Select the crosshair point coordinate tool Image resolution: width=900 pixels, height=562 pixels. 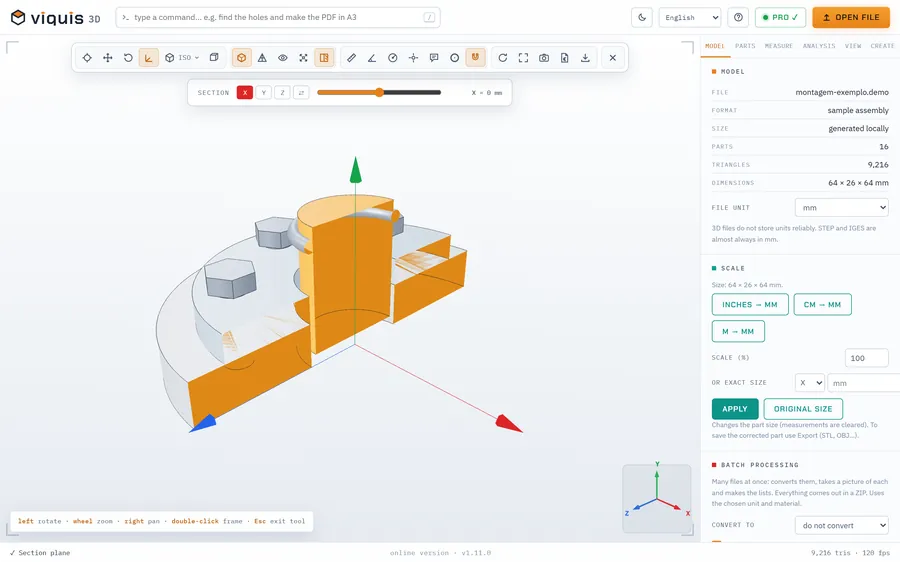pos(413,57)
